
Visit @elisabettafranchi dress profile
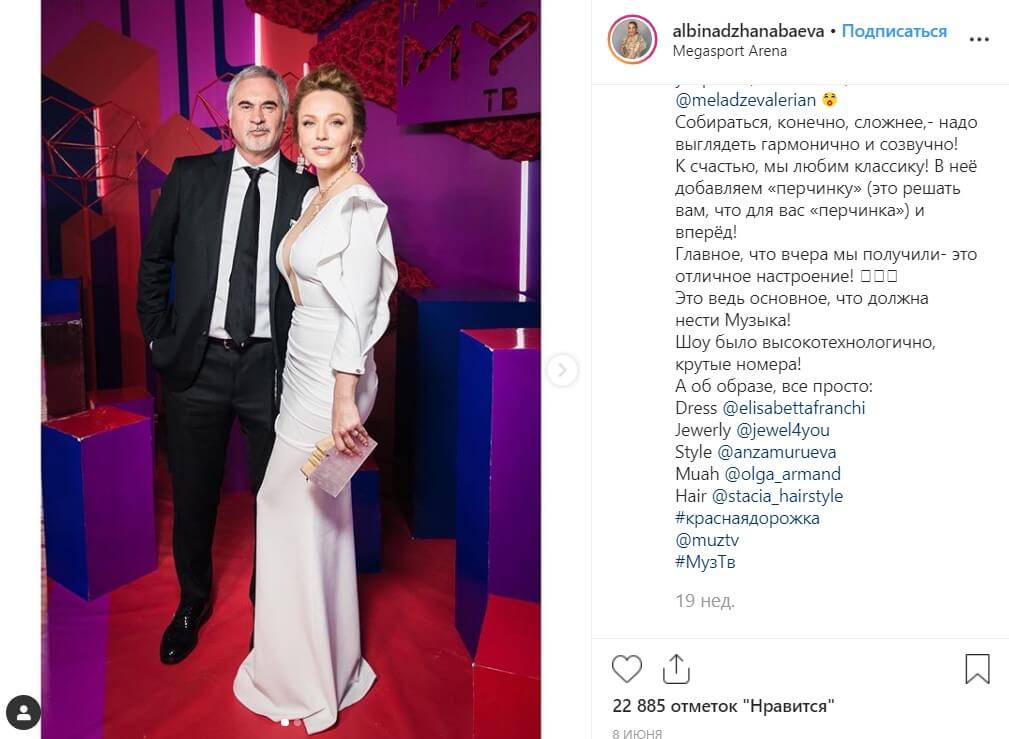click(x=793, y=408)
